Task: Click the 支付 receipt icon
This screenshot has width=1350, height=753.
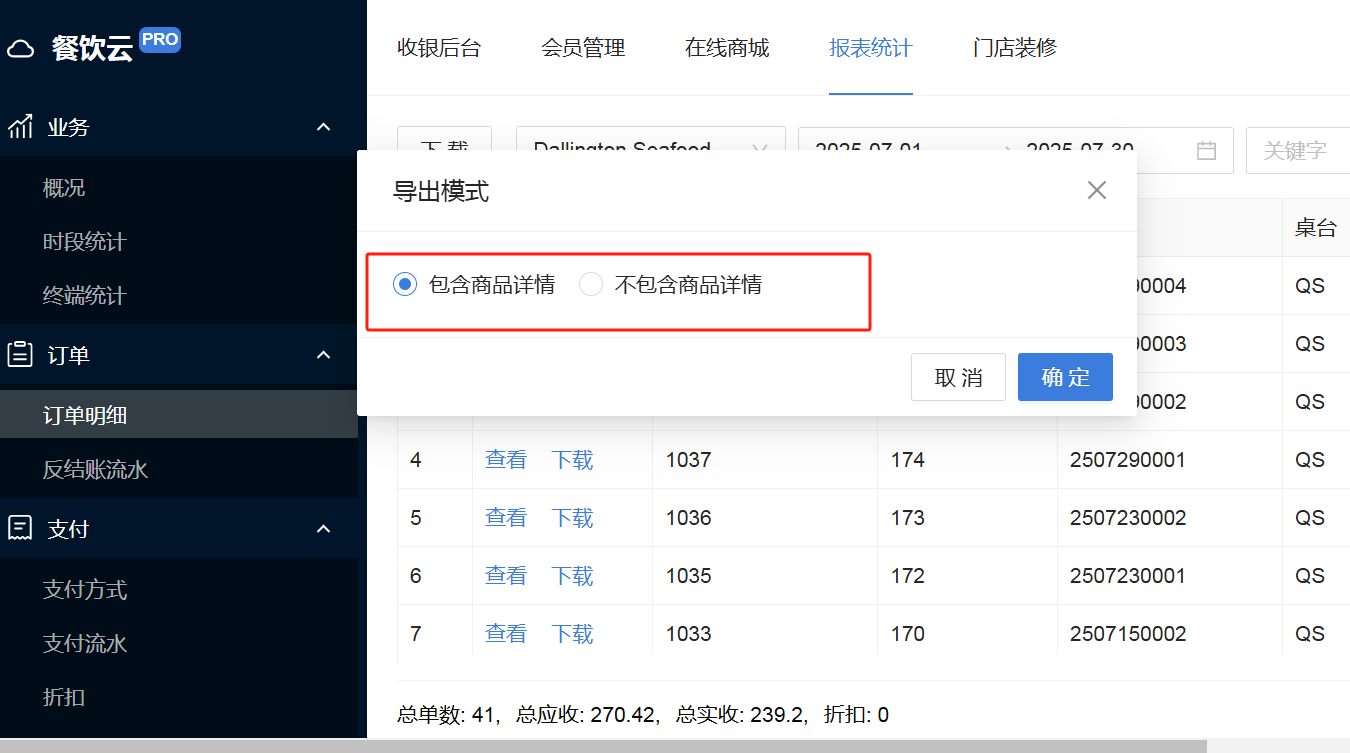Action: click(x=20, y=529)
